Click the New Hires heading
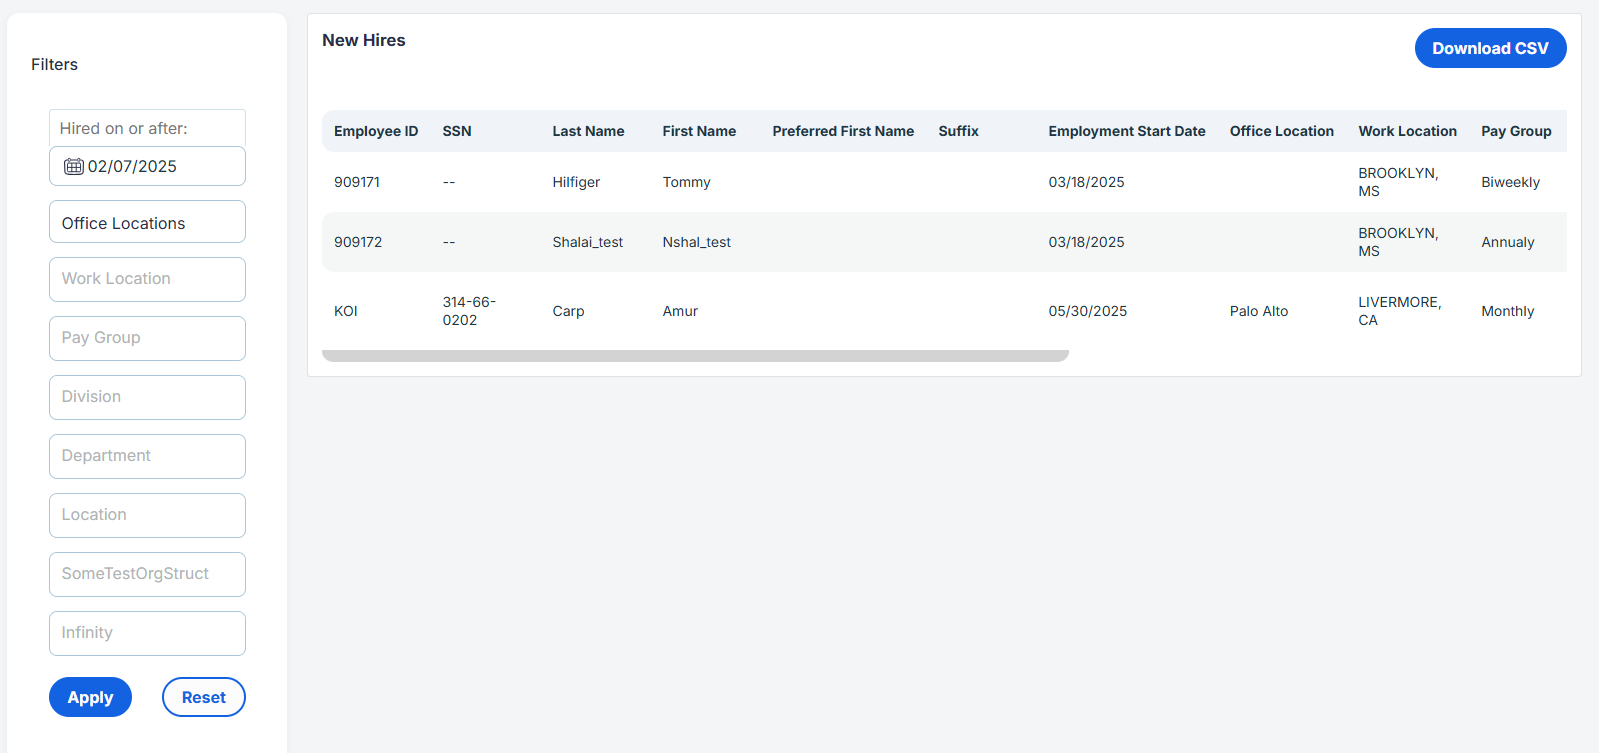This screenshot has width=1599, height=753. pos(364,40)
